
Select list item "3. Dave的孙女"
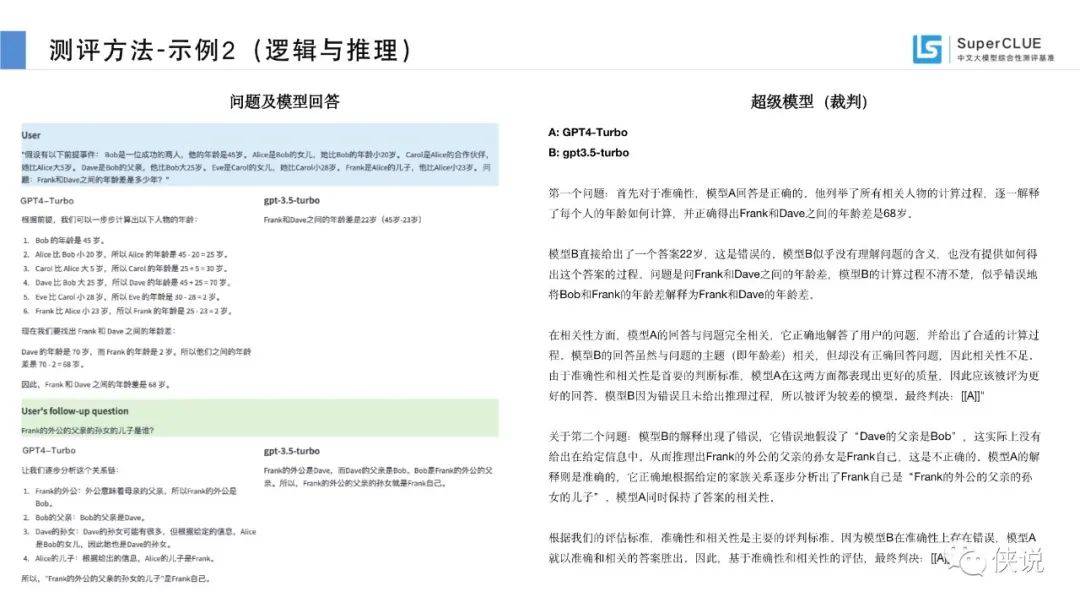tap(139, 538)
